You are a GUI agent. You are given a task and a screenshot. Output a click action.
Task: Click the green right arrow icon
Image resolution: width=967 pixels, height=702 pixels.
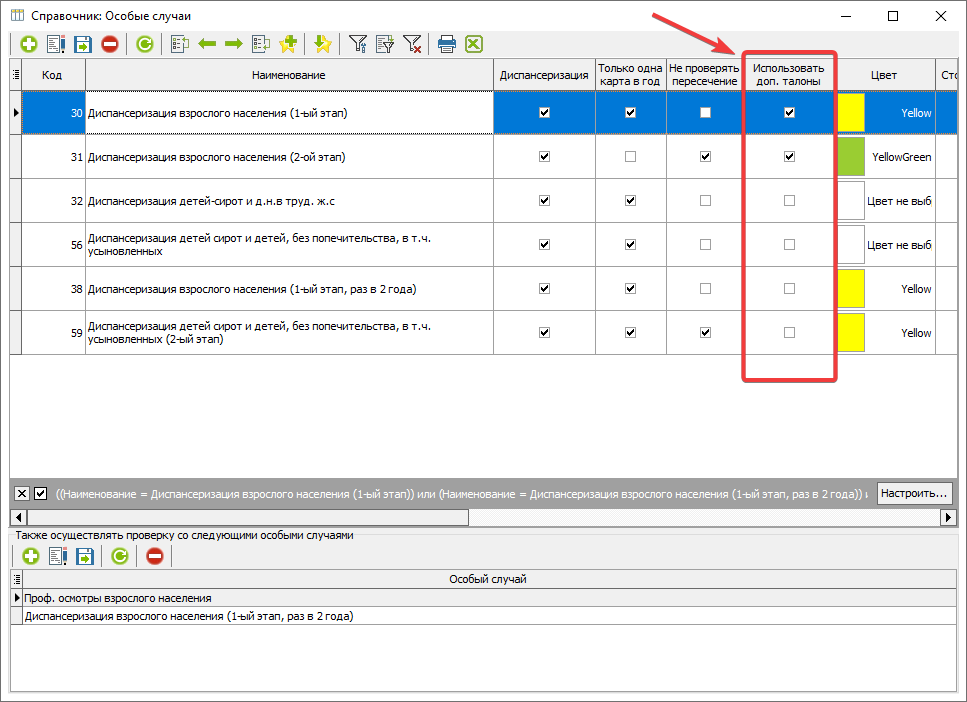[234, 44]
